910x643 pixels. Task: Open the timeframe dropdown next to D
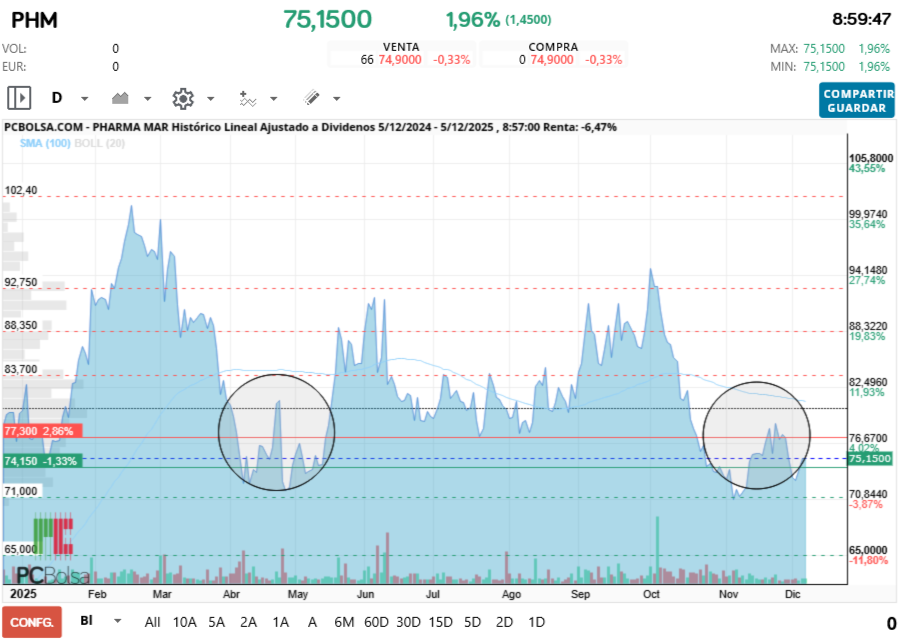83,98
